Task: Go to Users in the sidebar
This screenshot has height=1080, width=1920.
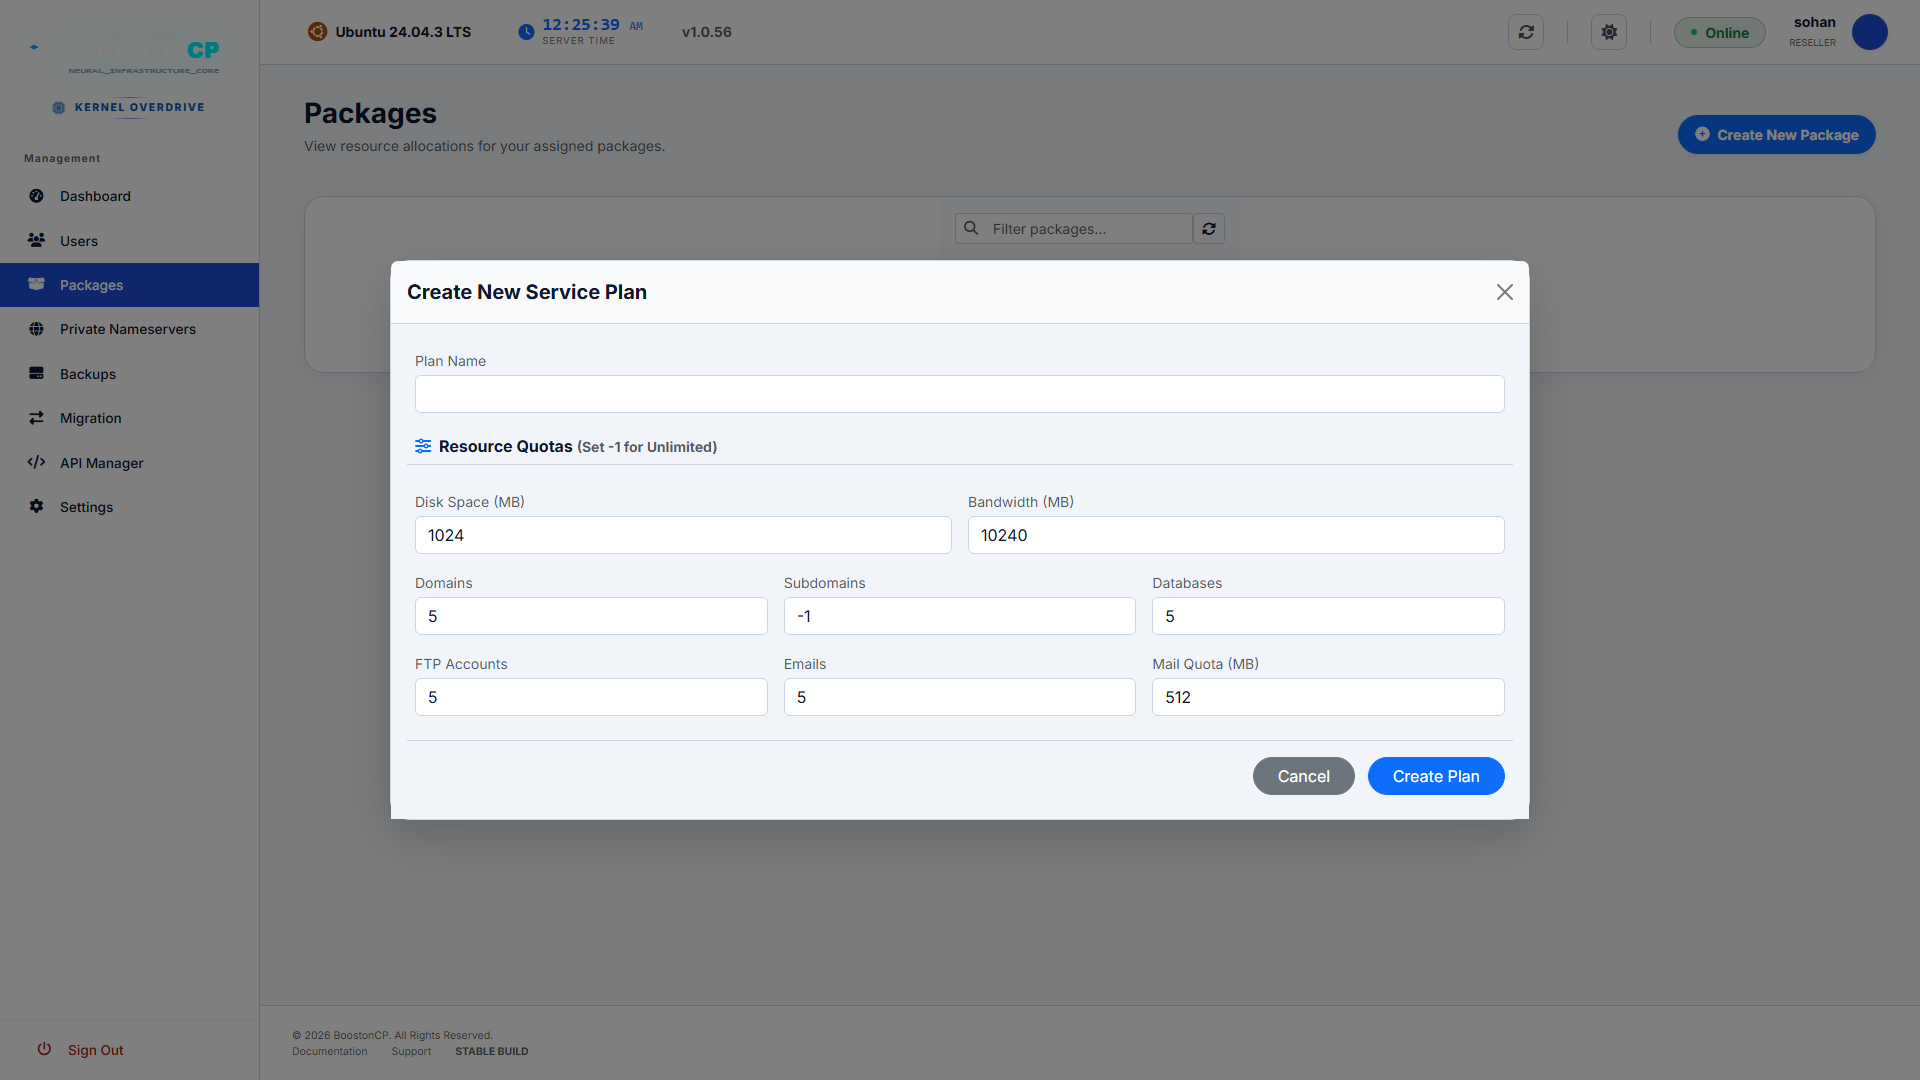Action: tap(130, 241)
